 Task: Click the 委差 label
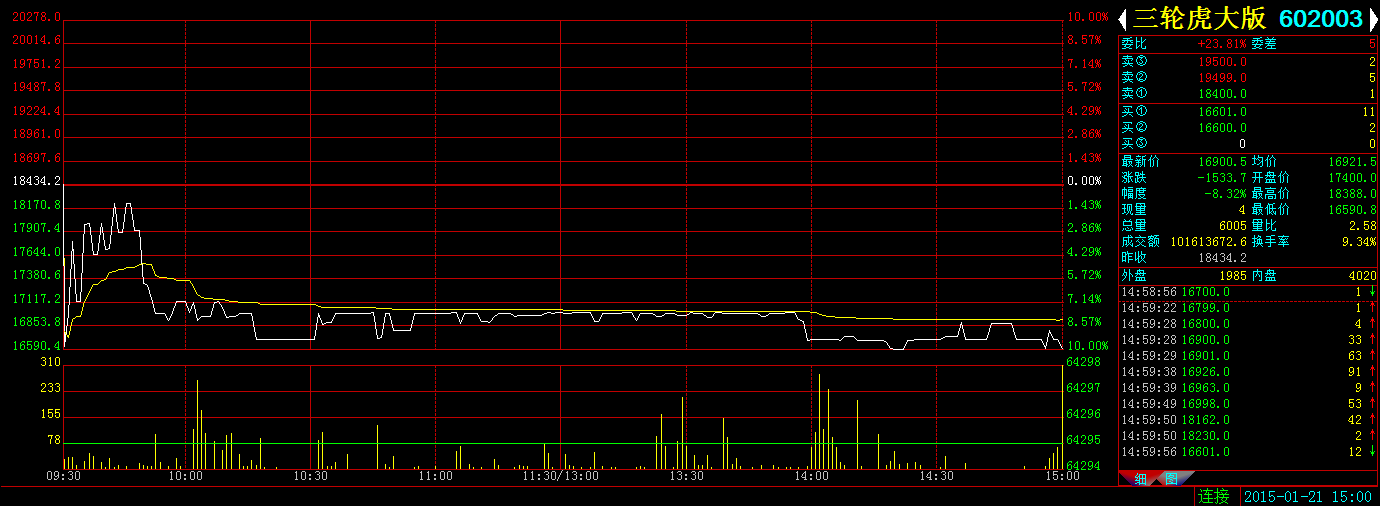coord(1264,44)
